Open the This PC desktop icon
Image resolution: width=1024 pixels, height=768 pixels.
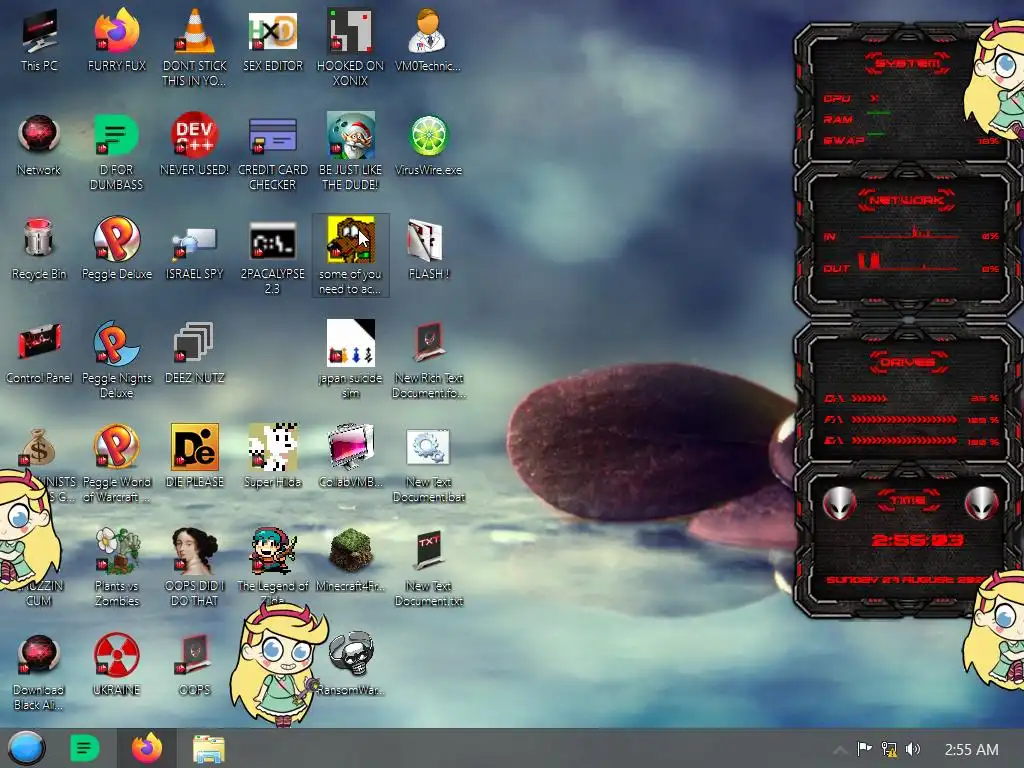(x=39, y=40)
